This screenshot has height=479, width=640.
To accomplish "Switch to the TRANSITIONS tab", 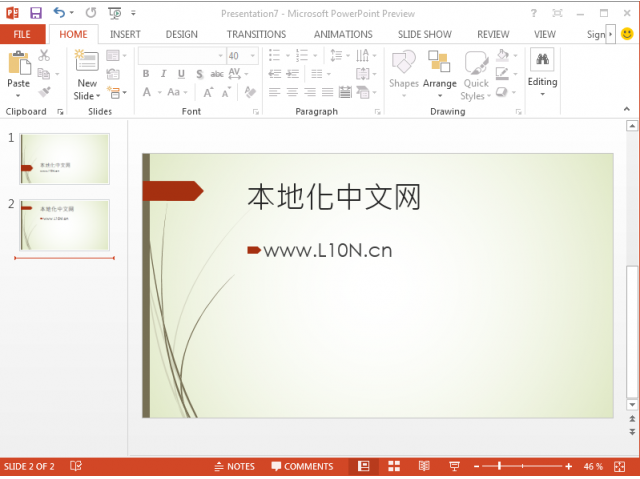I will coord(256,34).
